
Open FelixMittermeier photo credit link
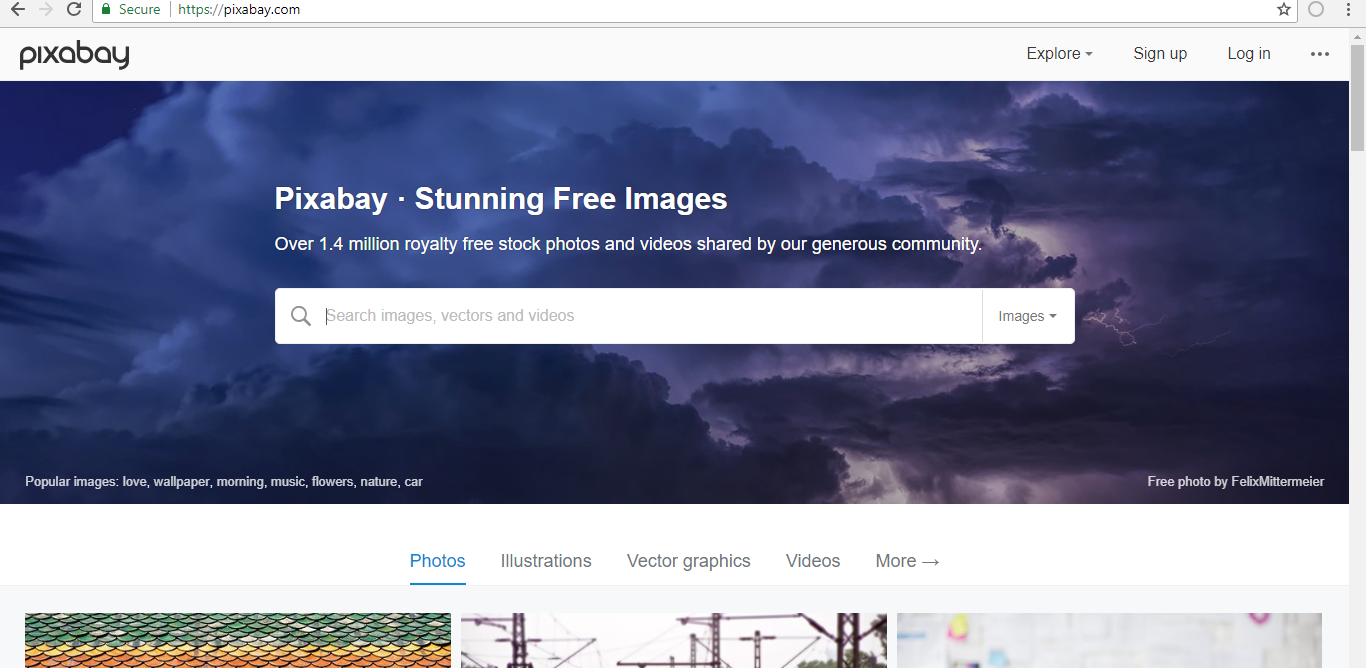[1278, 482]
